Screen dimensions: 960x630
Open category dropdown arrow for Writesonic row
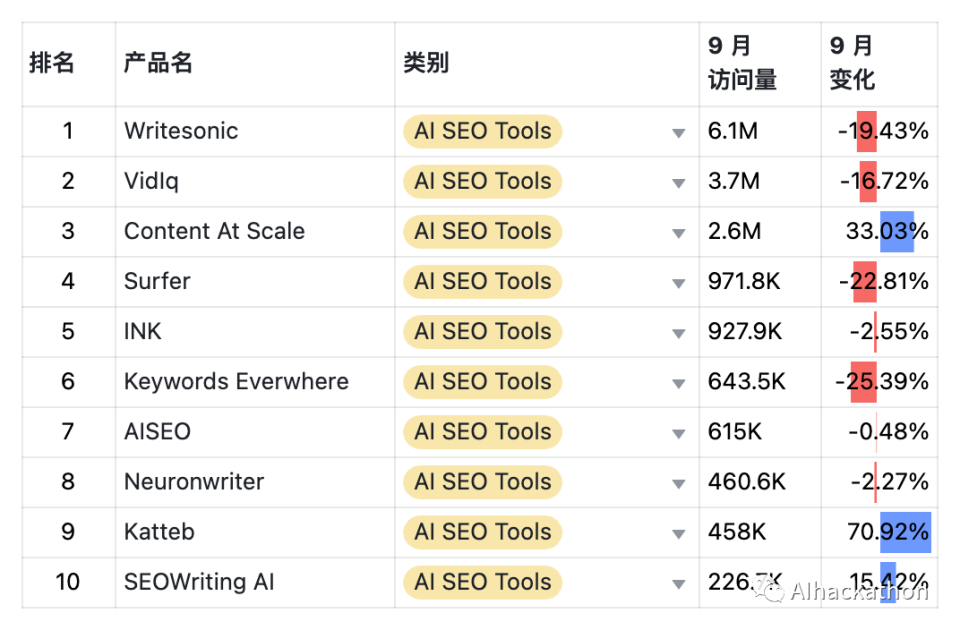[679, 133]
